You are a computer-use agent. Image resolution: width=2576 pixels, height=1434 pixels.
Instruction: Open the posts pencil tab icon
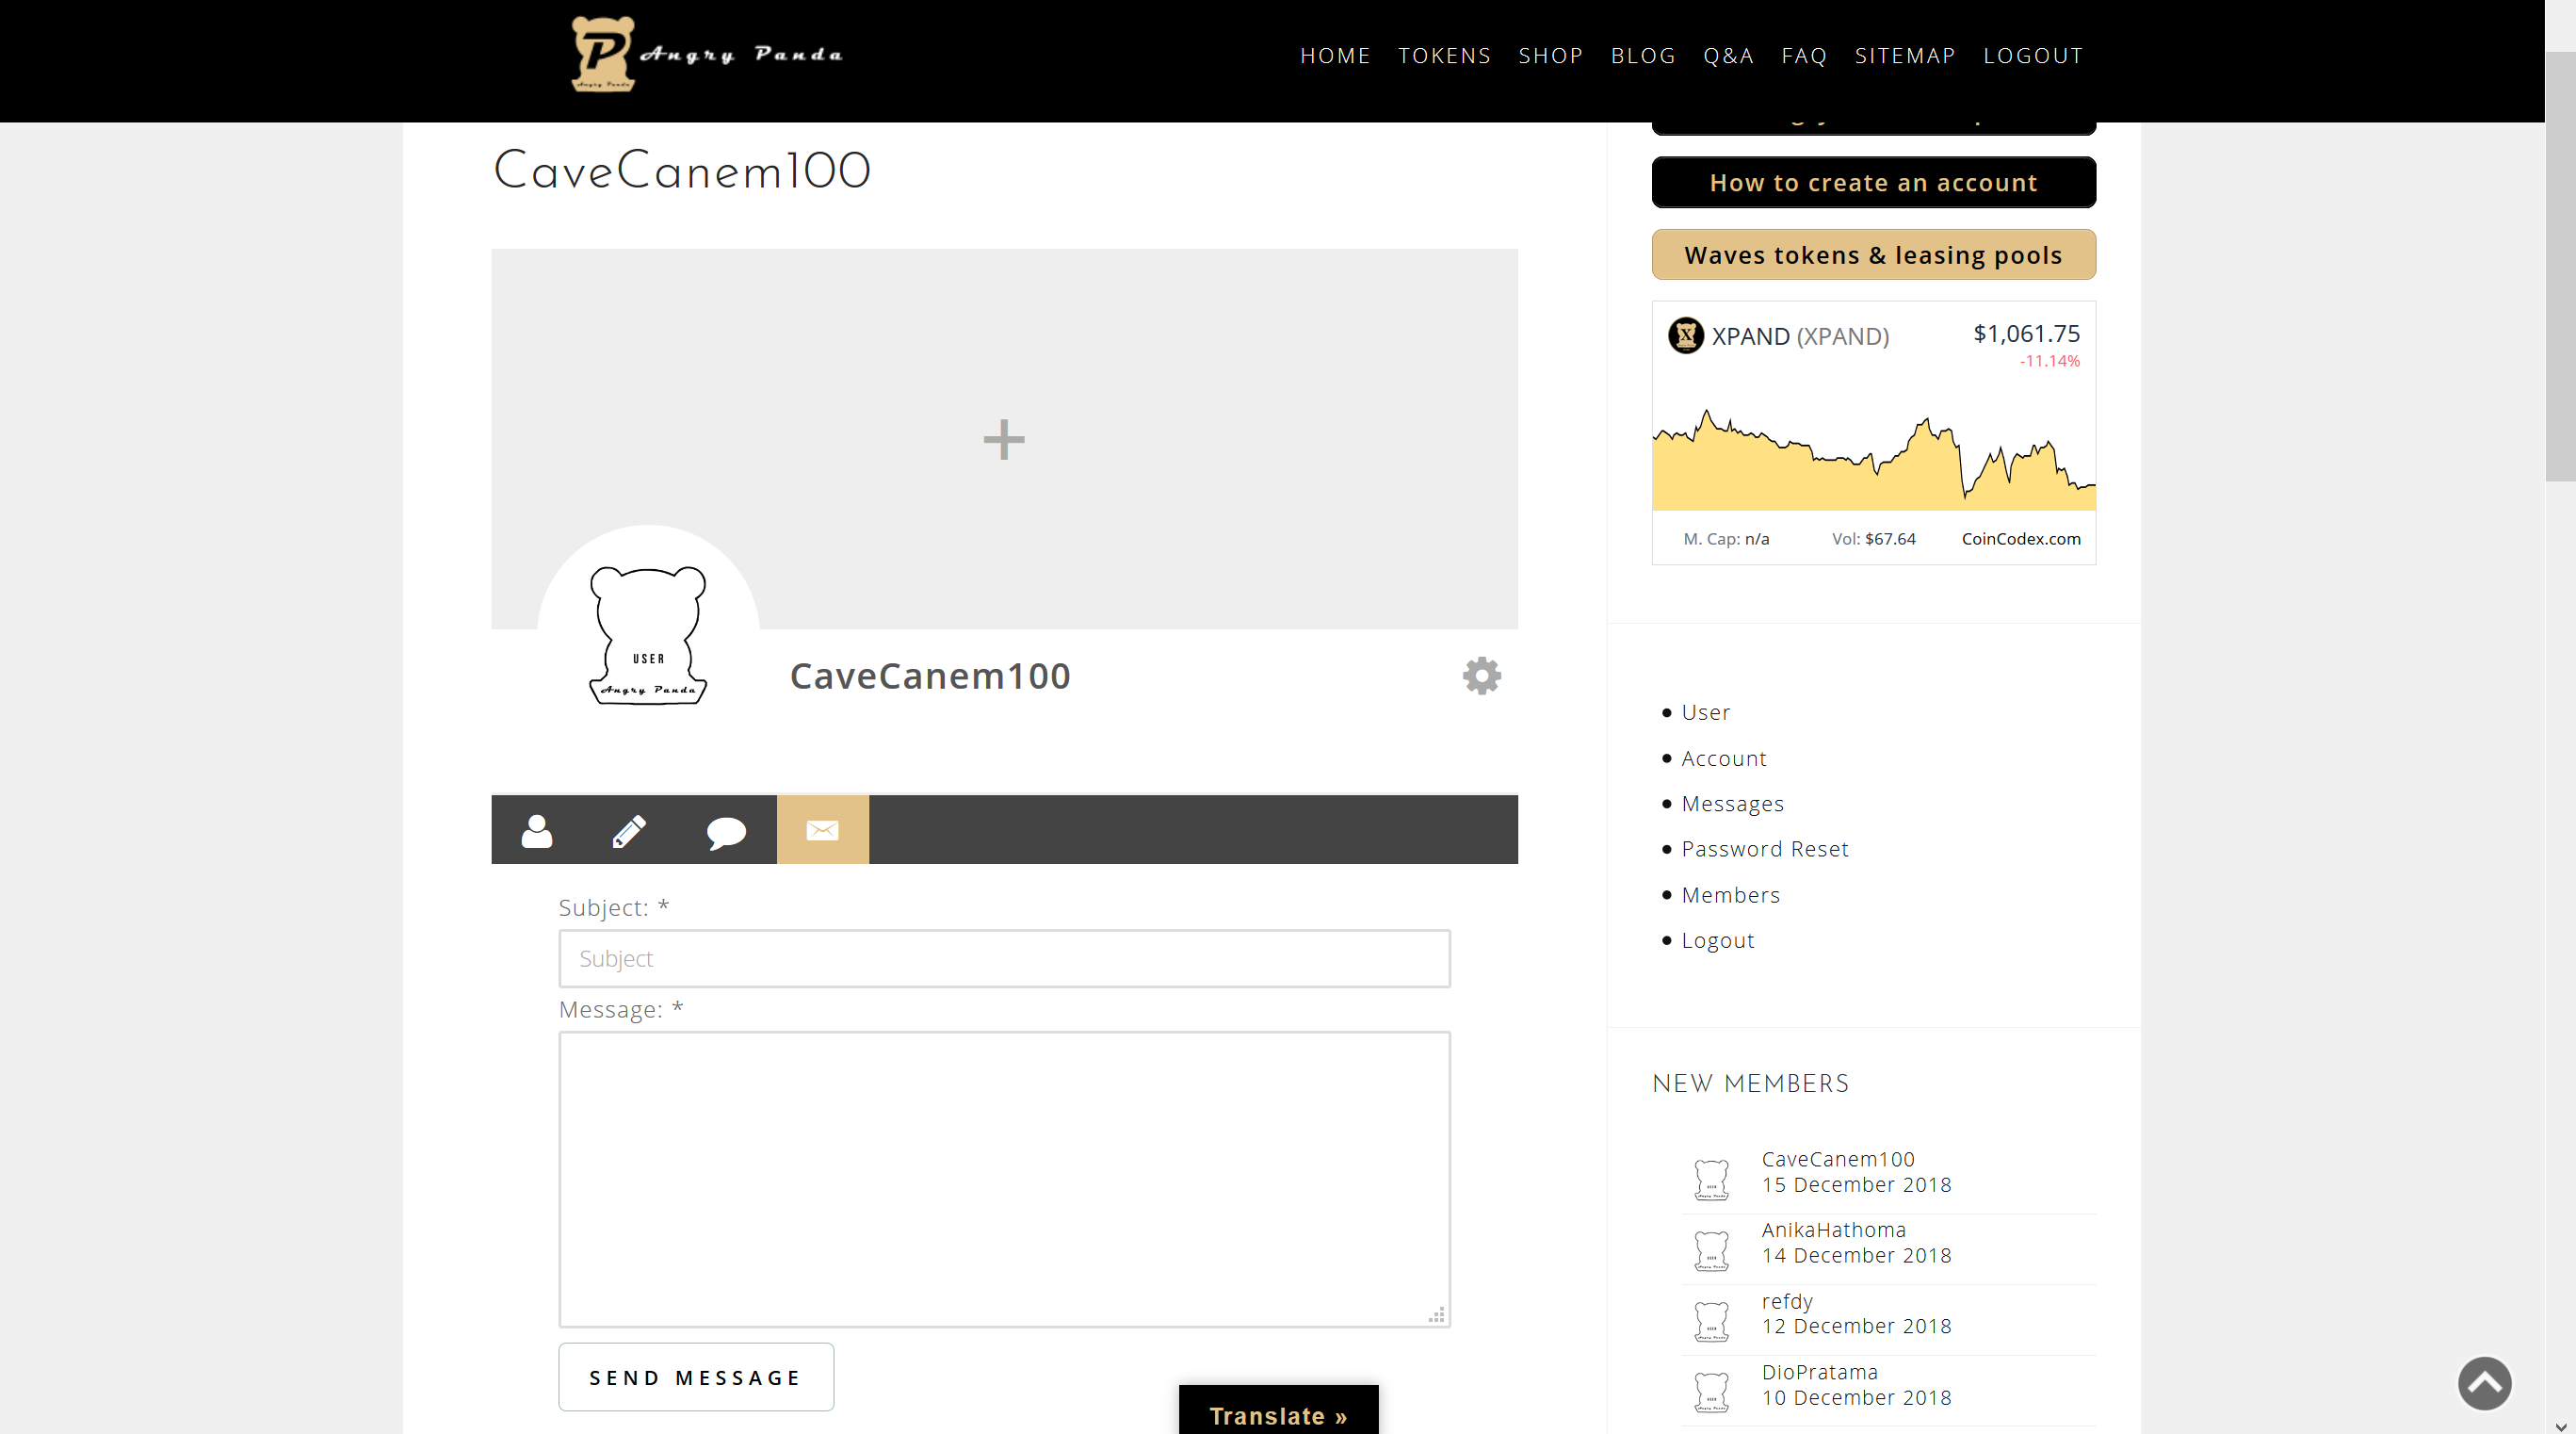629,830
